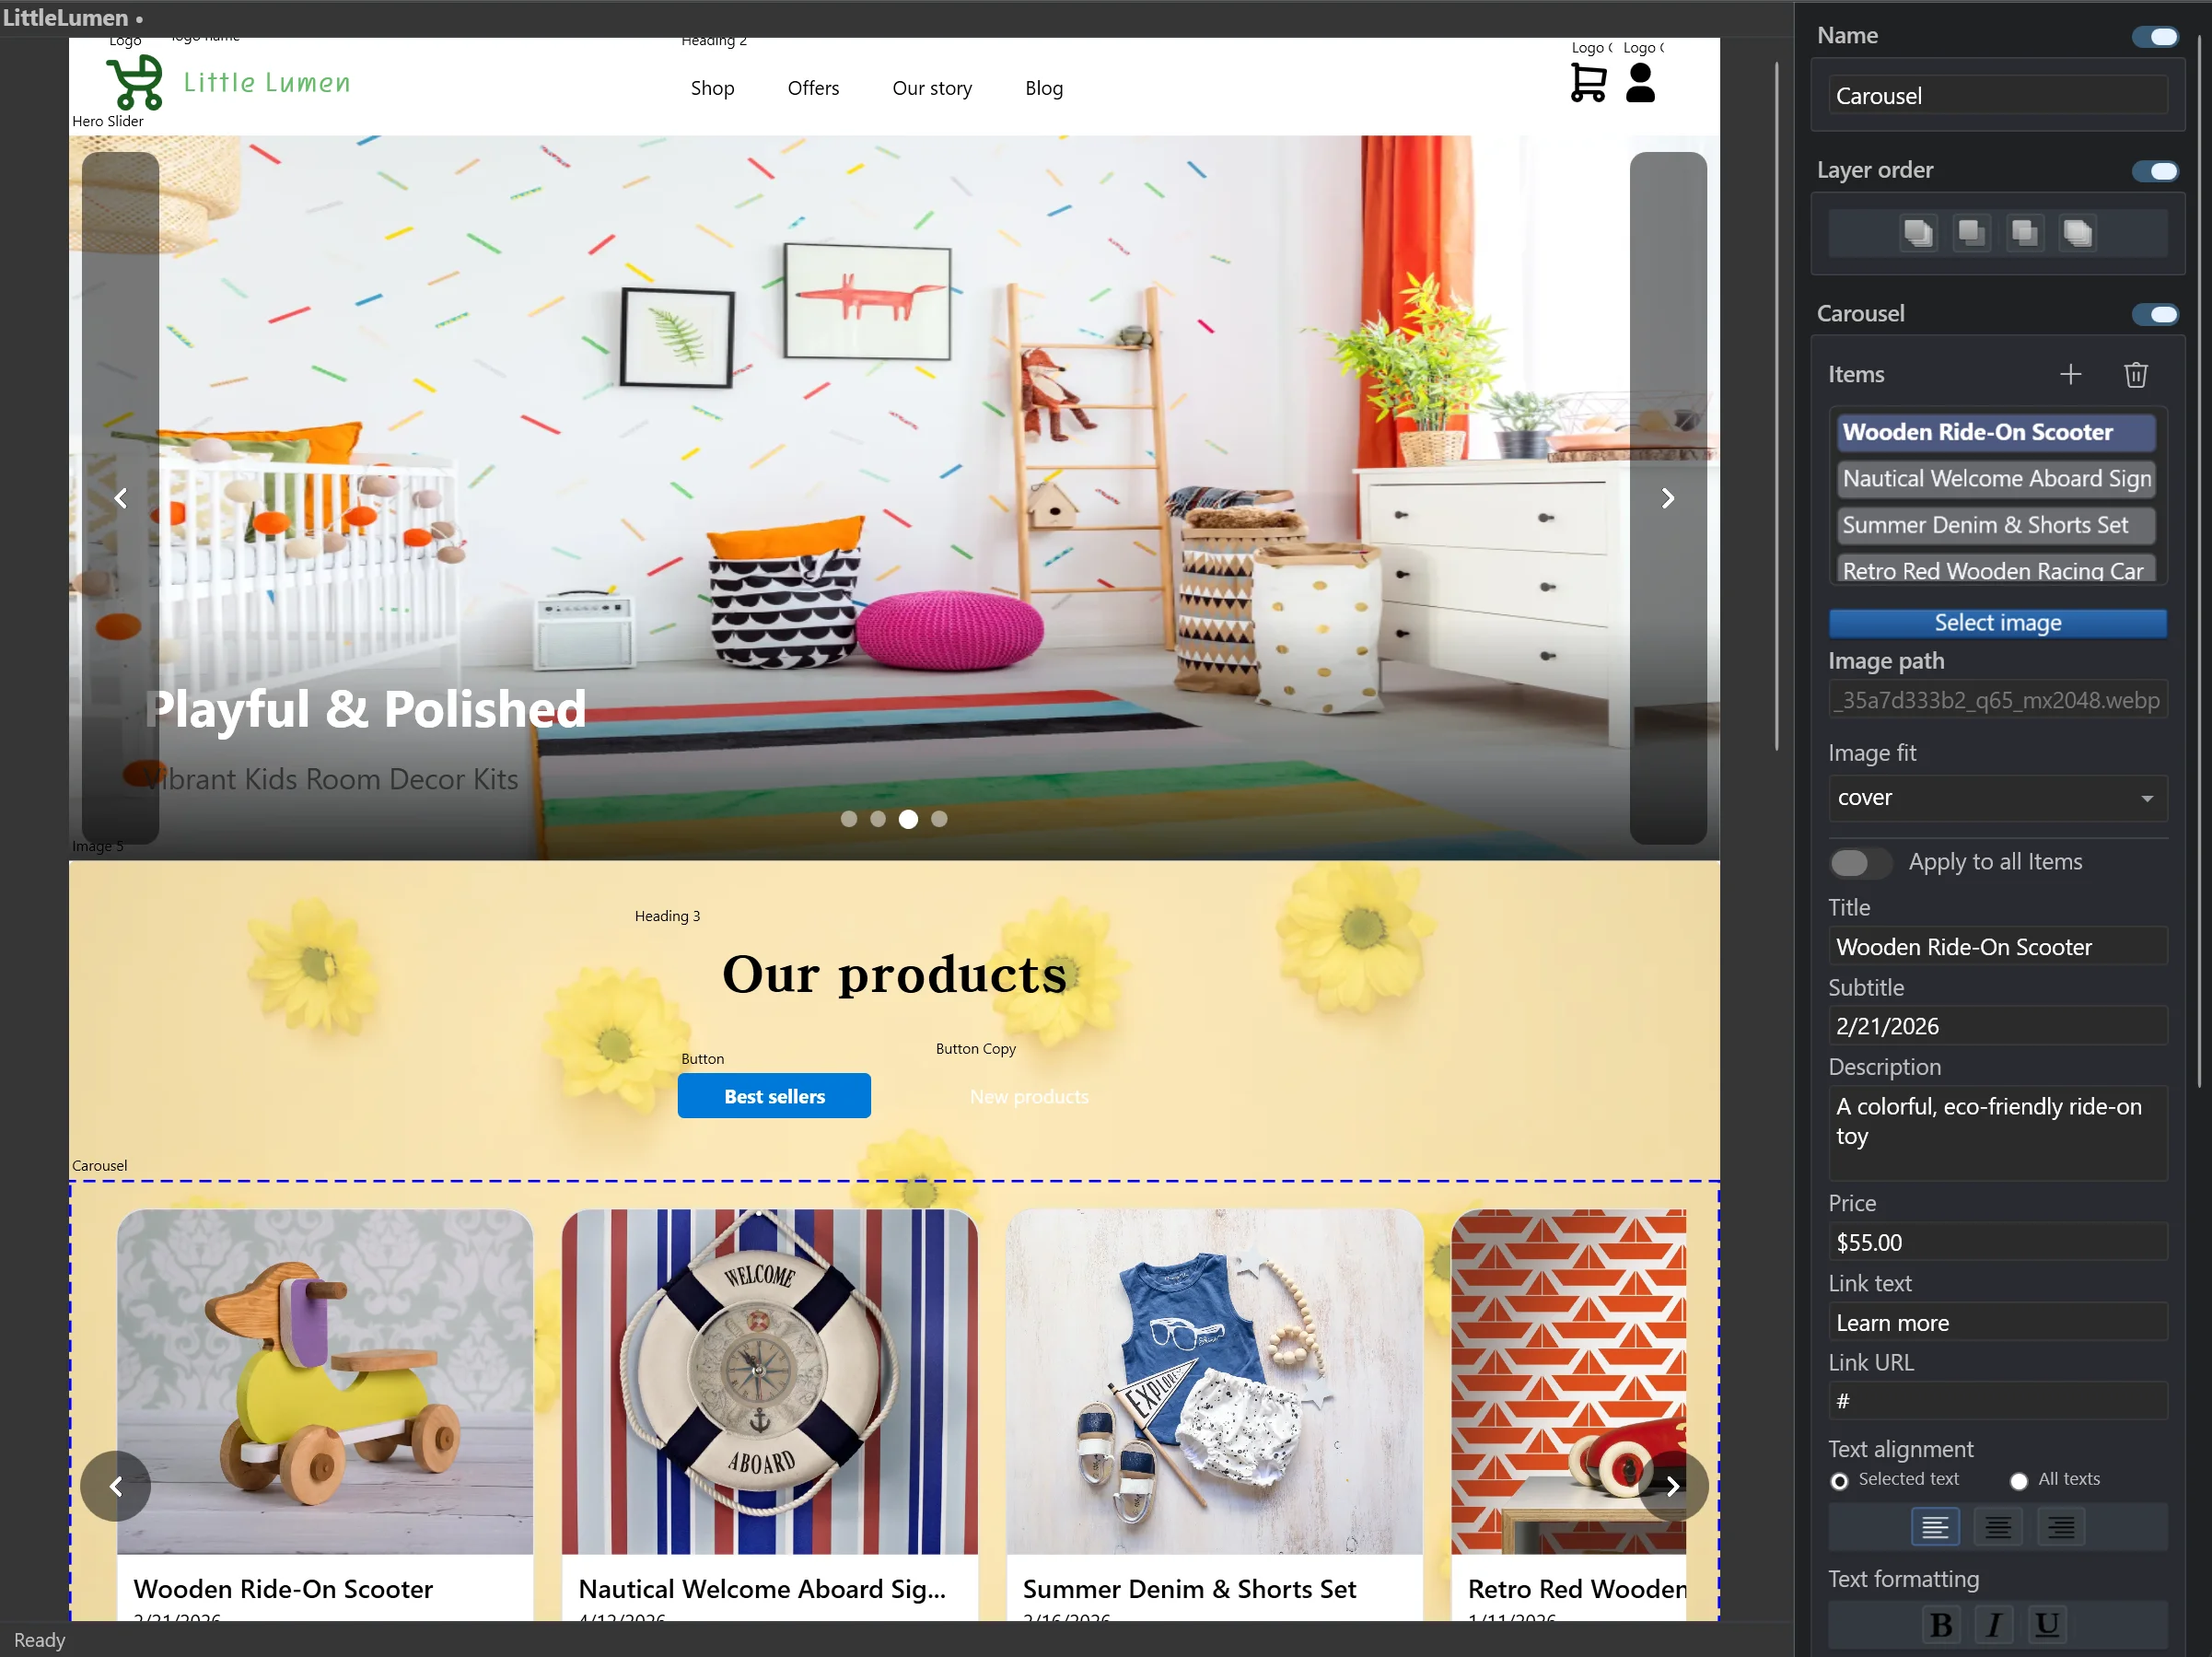Click the Select image button
Image resolution: width=2212 pixels, height=1657 pixels.
(1997, 622)
